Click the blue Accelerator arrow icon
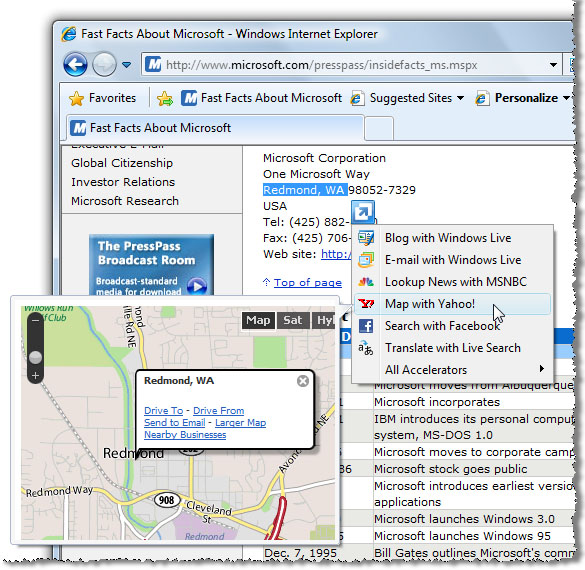 (363, 212)
